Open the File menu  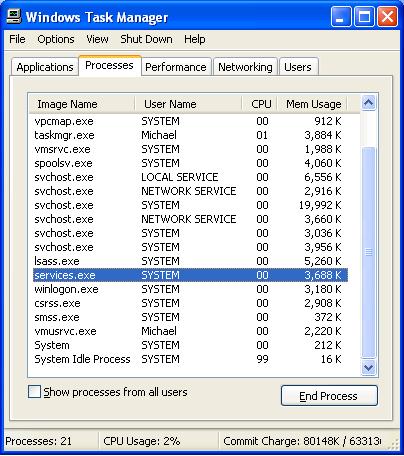tap(17, 39)
